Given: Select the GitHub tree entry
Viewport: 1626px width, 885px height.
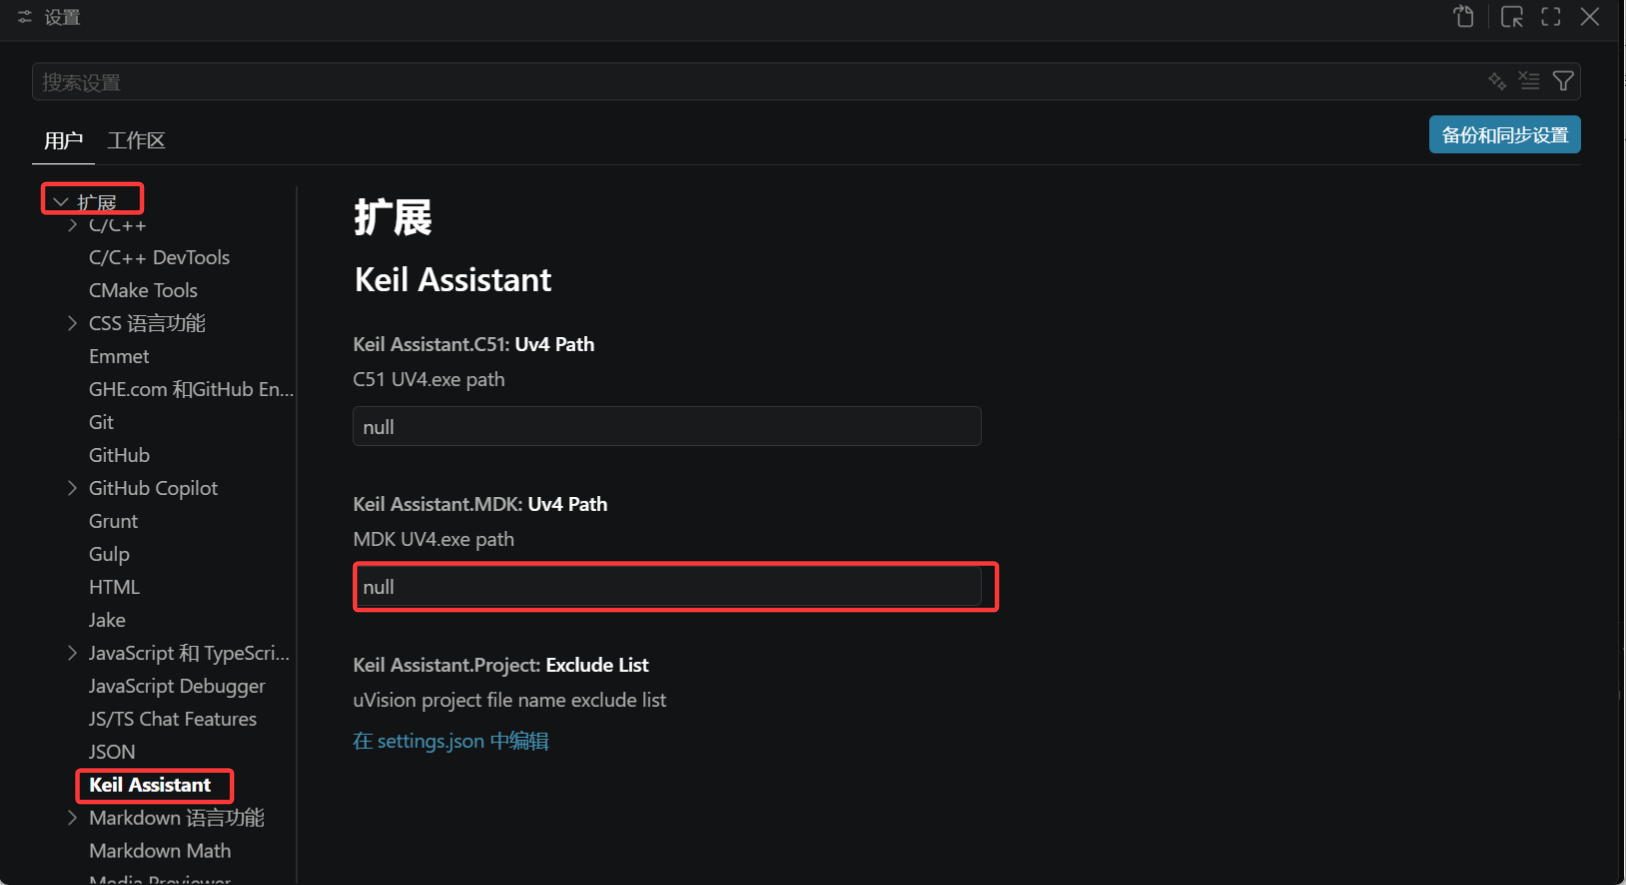Looking at the screenshot, I should [x=119, y=455].
